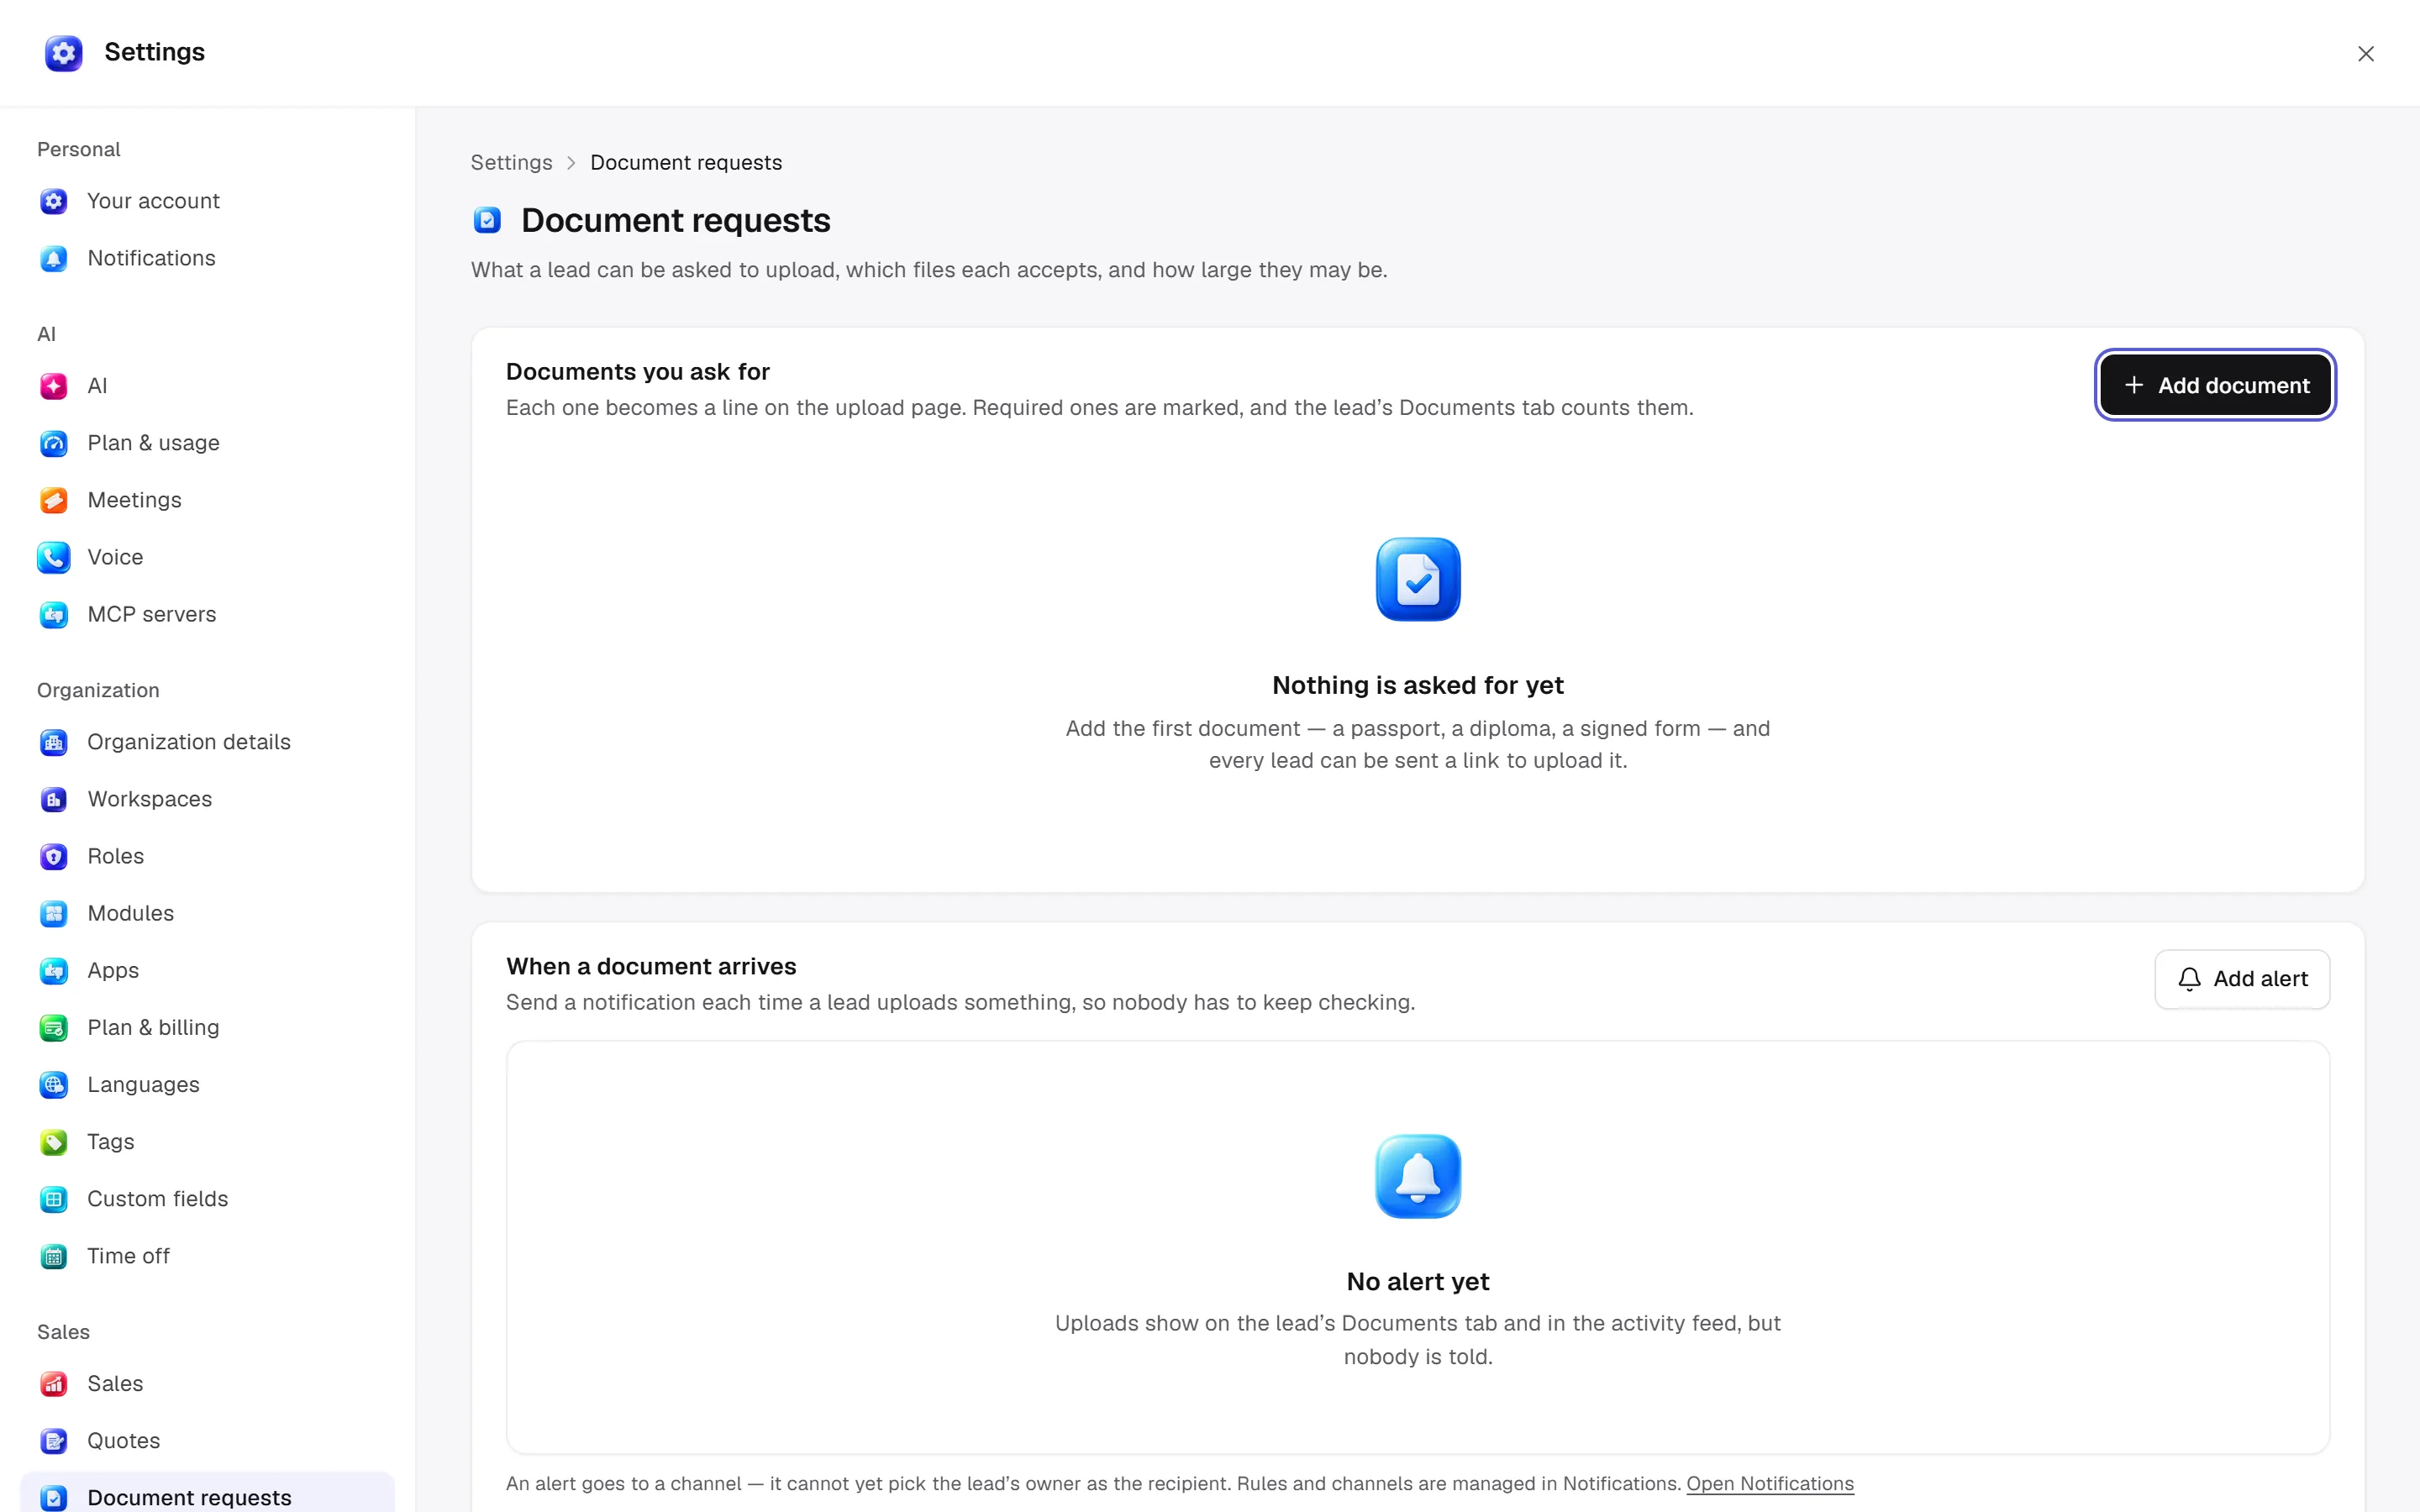Click the orange Meetings icon
Viewport: 2420px width, 1512px height.
tap(54, 500)
